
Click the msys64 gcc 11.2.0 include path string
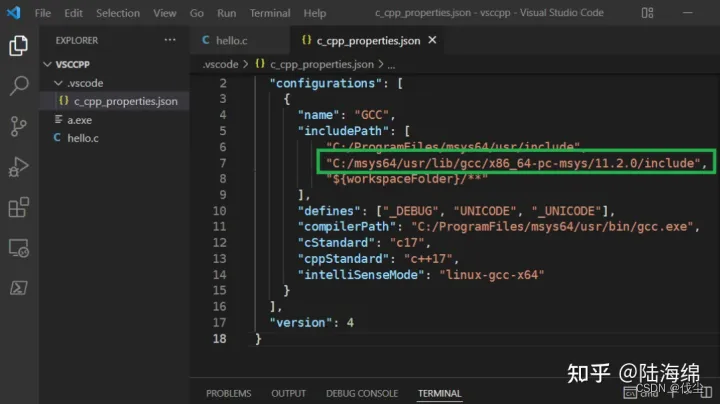513,163
